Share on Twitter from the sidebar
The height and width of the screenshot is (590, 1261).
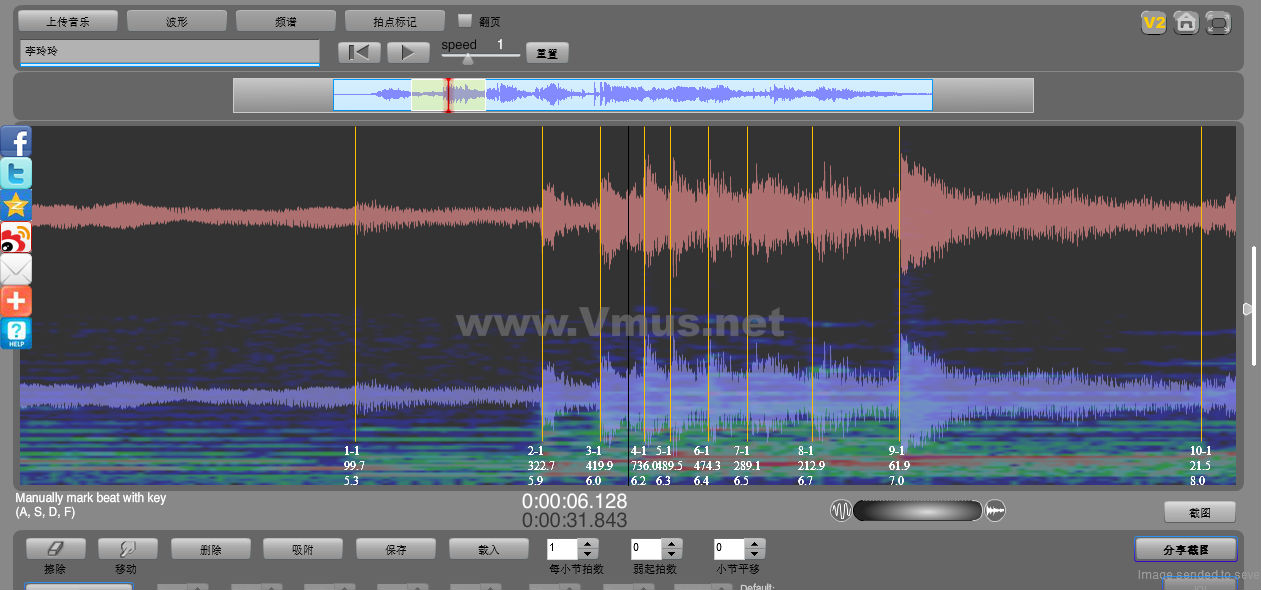point(16,173)
